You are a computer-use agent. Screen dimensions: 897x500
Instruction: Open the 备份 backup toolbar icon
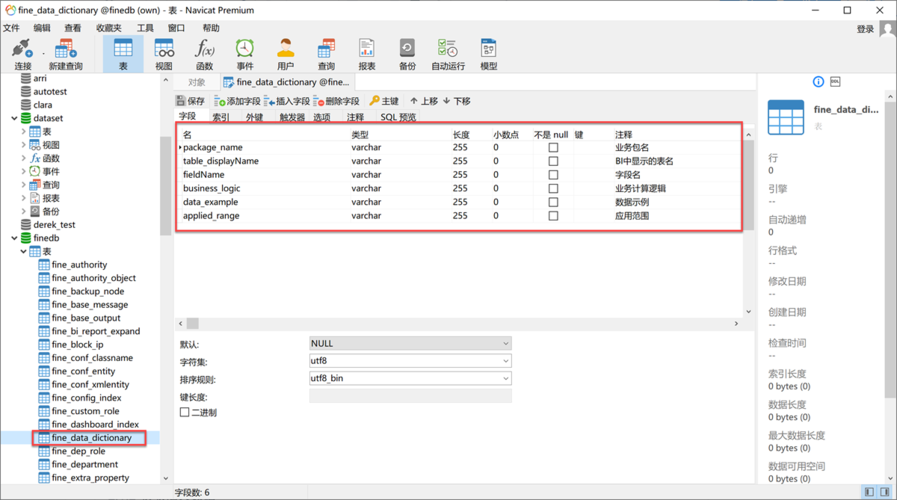(407, 55)
